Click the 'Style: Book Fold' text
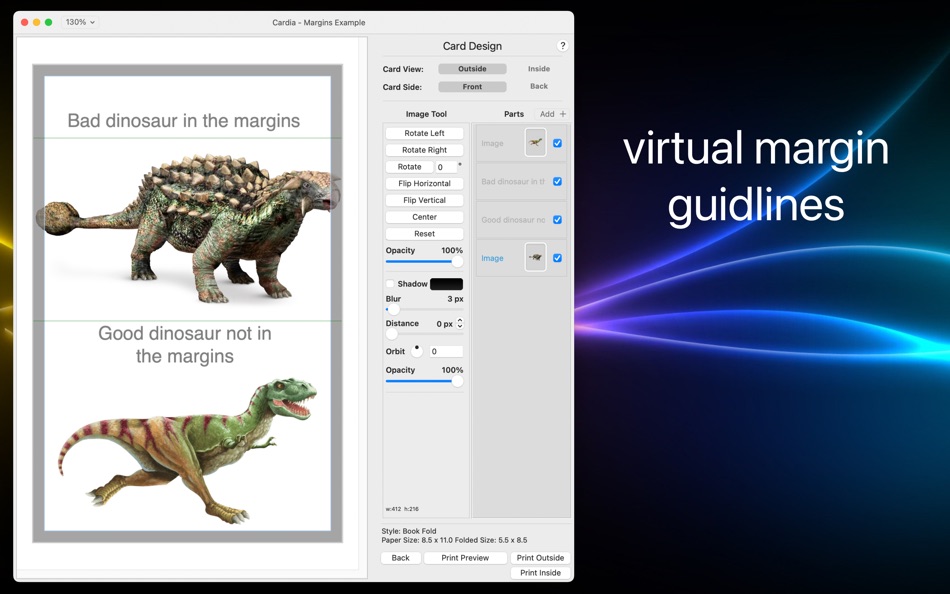The height and width of the screenshot is (594, 950). (409, 531)
